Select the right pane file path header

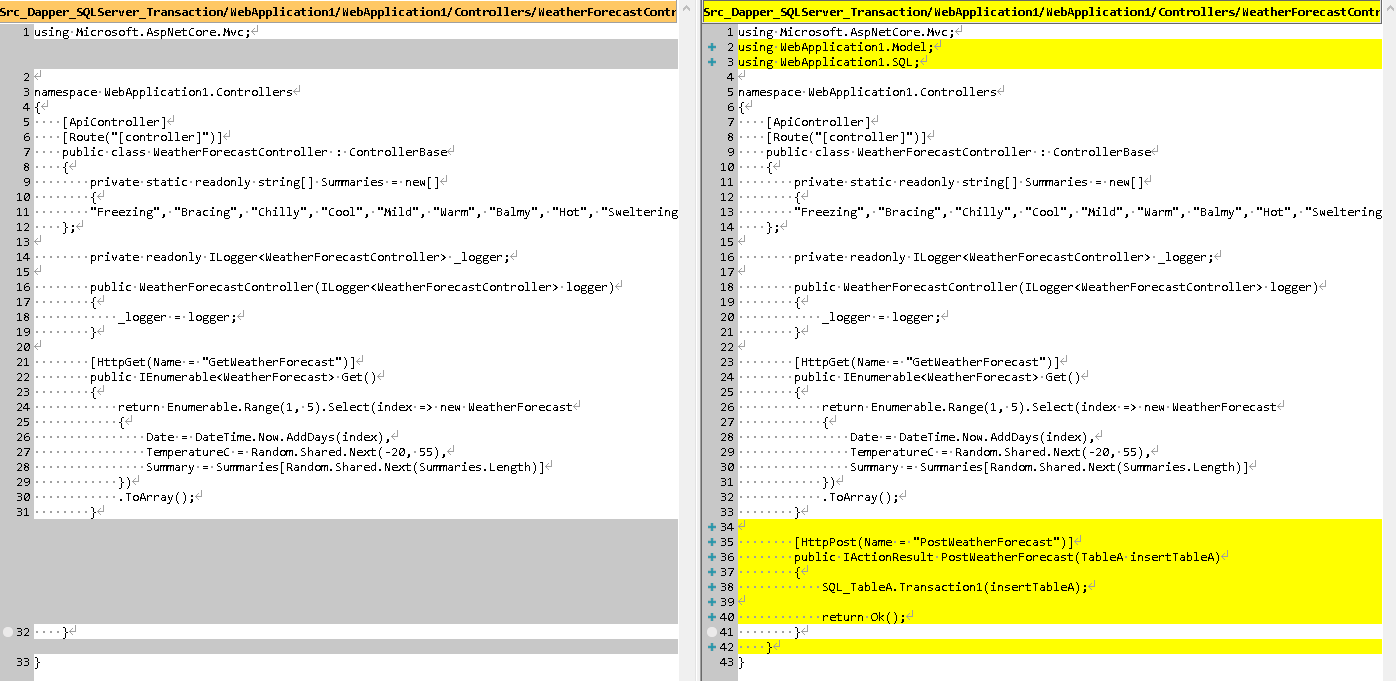pyautogui.click(x=1042, y=12)
